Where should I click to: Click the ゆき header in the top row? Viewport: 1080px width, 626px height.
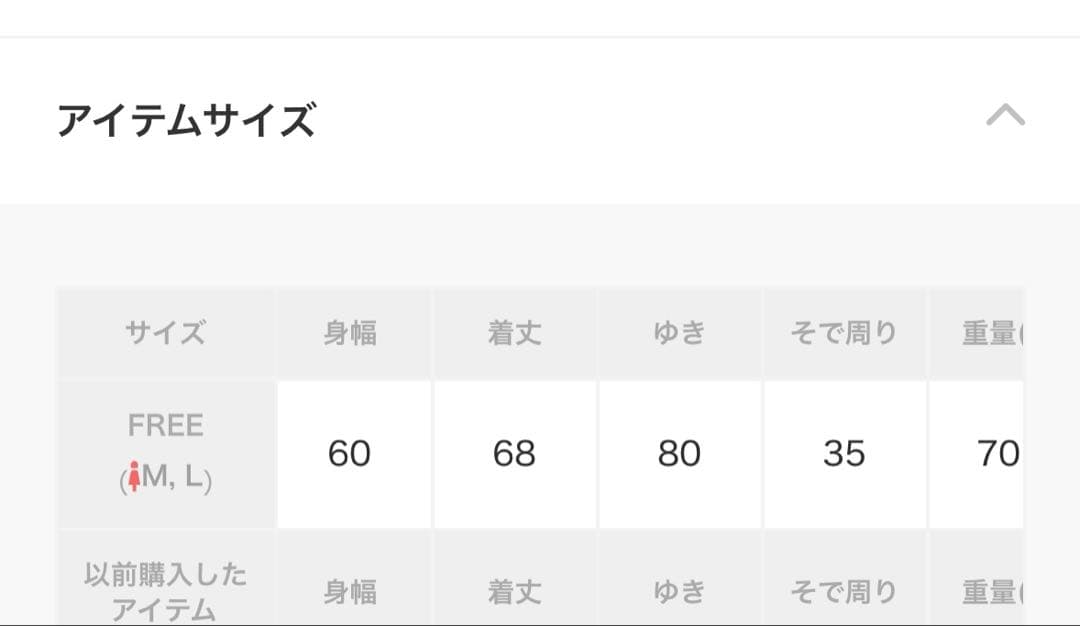tap(679, 333)
